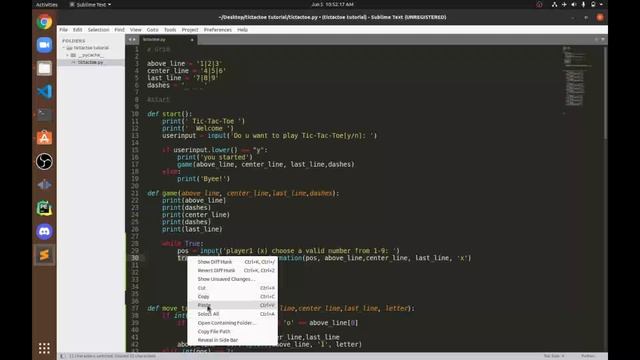Viewport: 640px width, 360px height.
Task: Open Discord from the dock
Action: click(x=44, y=231)
